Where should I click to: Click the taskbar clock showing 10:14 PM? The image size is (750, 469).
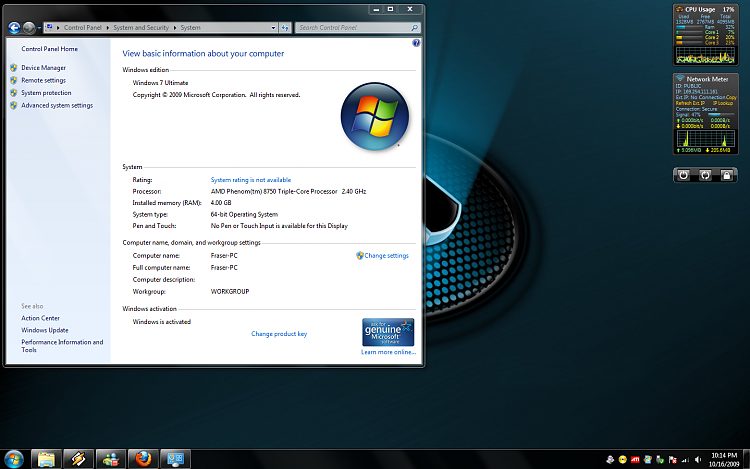(x=724, y=456)
